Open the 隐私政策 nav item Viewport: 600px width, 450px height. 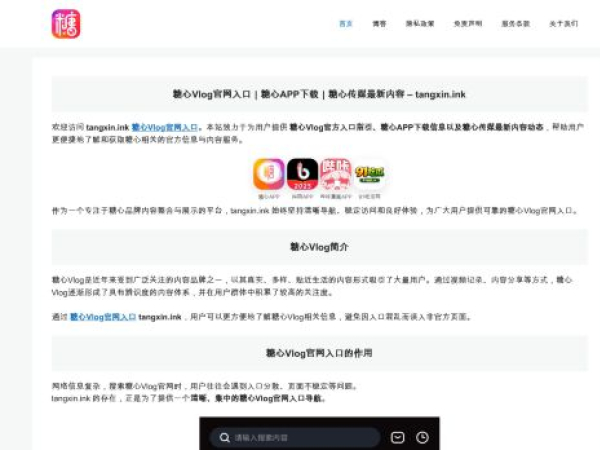(420, 24)
